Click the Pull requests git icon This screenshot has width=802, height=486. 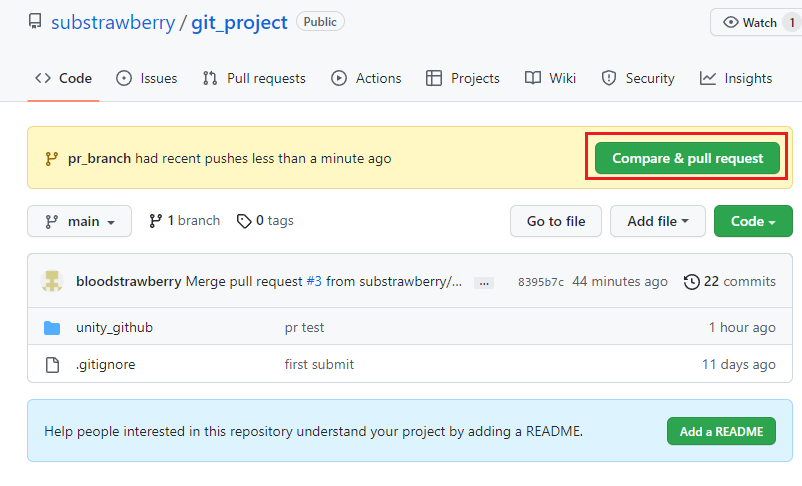click(210, 78)
